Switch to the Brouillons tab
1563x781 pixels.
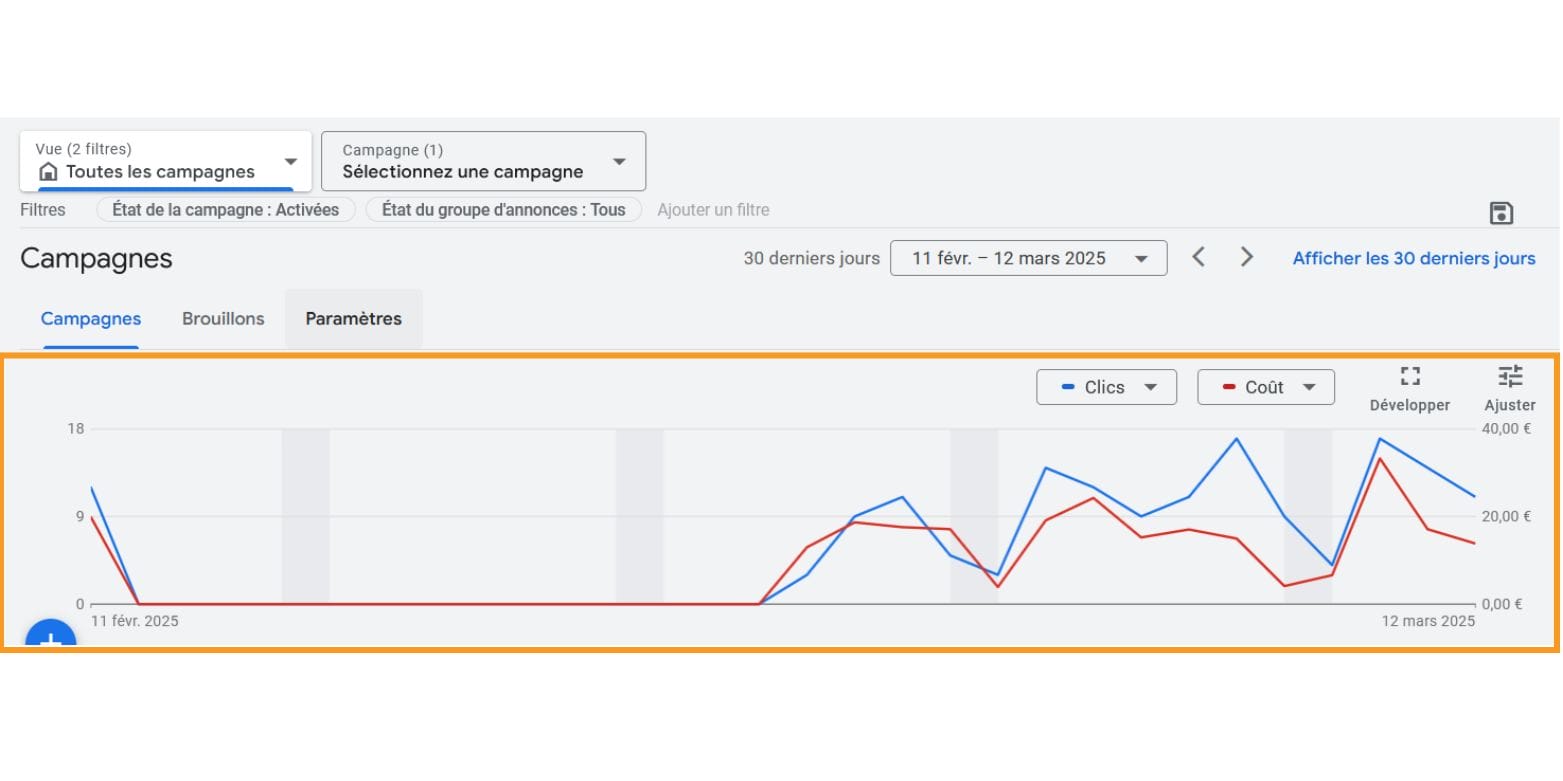click(x=223, y=319)
